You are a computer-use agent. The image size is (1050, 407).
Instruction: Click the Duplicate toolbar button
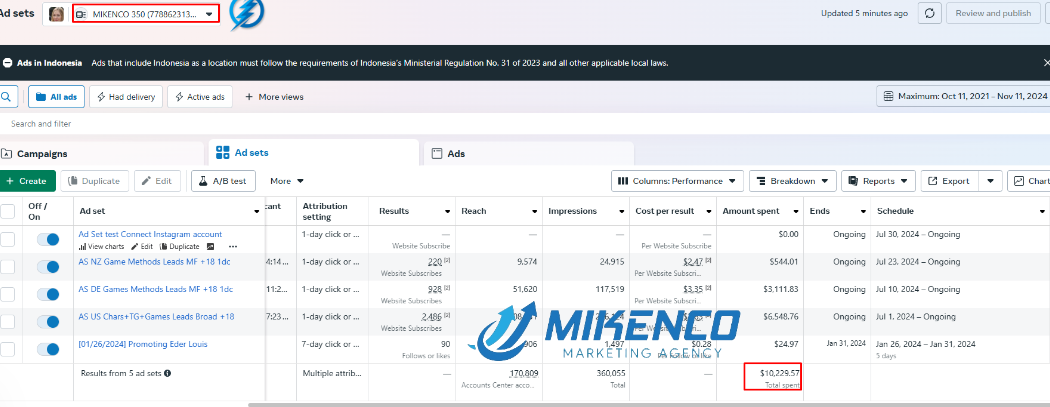point(94,181)
